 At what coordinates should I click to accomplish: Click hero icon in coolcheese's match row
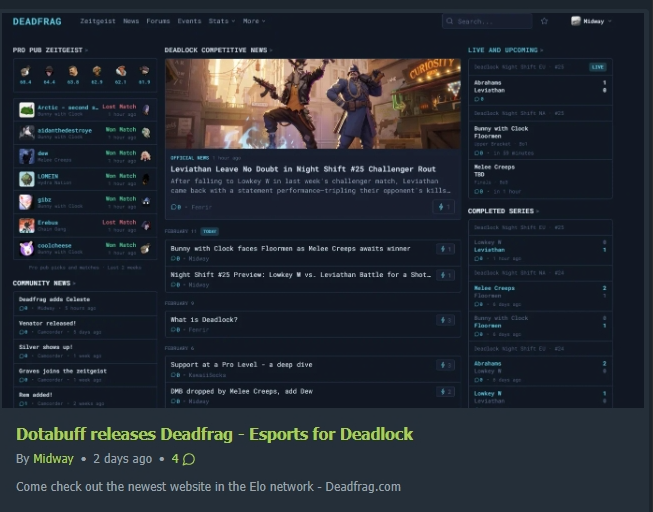point(146,248)
